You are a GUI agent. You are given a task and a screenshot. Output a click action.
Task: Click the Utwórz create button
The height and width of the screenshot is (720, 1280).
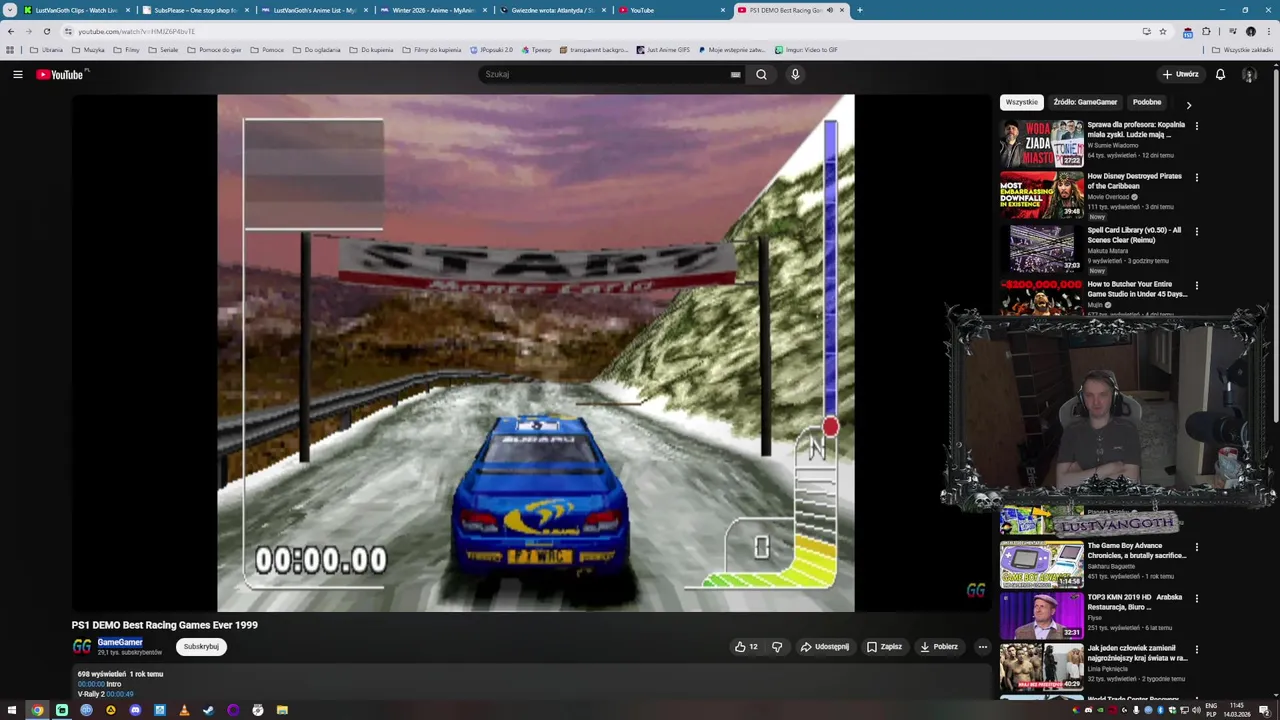click(1180, 74)
